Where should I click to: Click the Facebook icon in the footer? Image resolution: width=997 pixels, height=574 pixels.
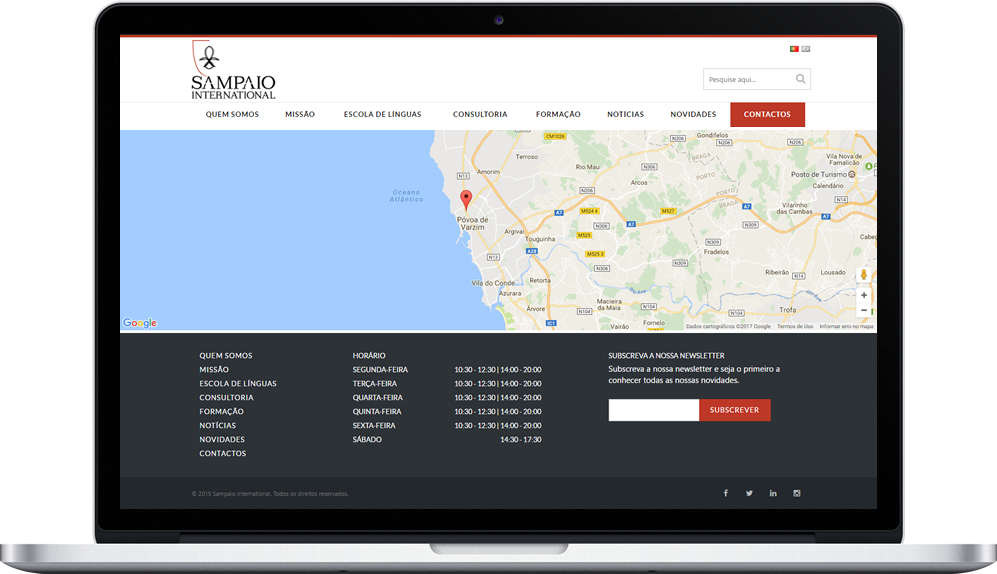[725, 493]
